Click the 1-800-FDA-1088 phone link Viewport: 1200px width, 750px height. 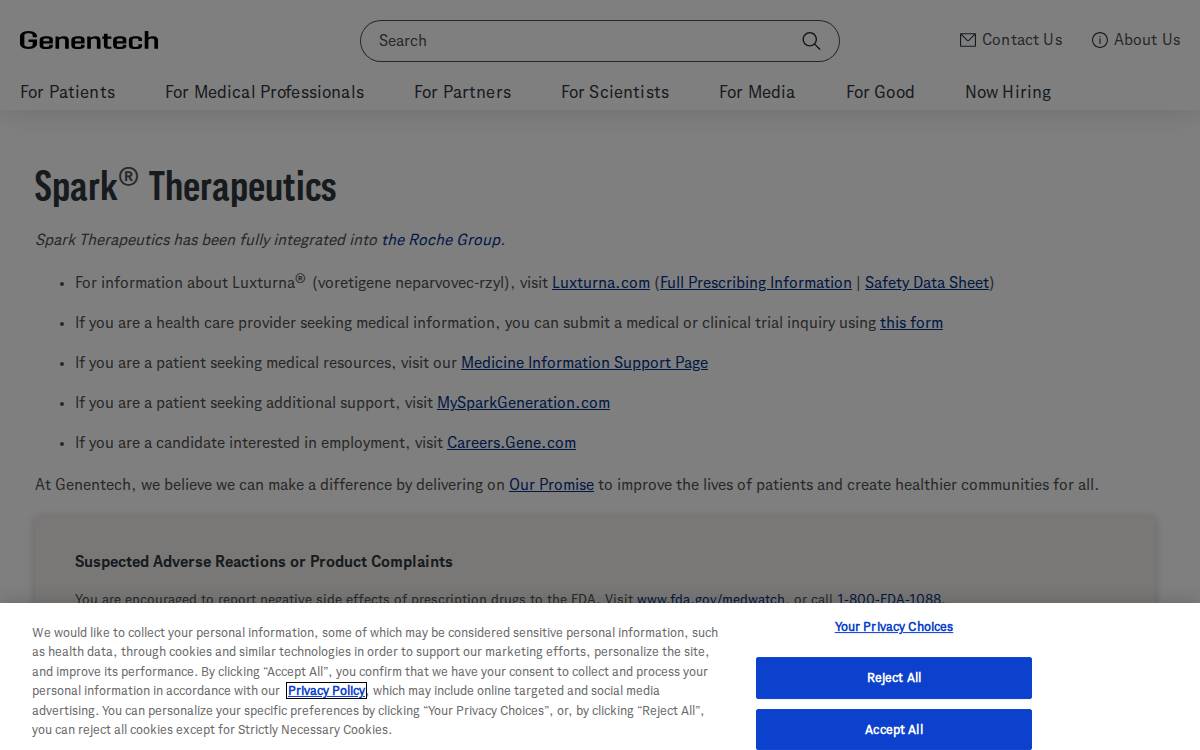click(889, 599)
